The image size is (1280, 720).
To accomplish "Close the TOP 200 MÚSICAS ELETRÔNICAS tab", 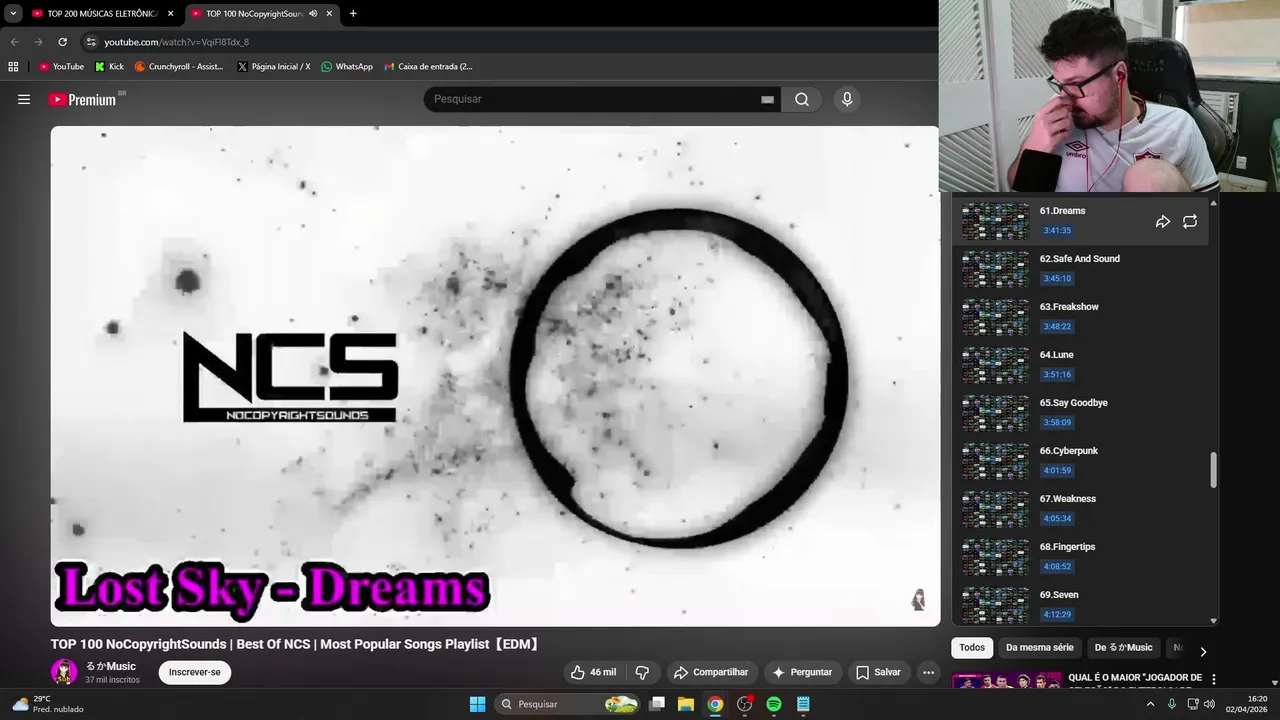I will 170,14.
